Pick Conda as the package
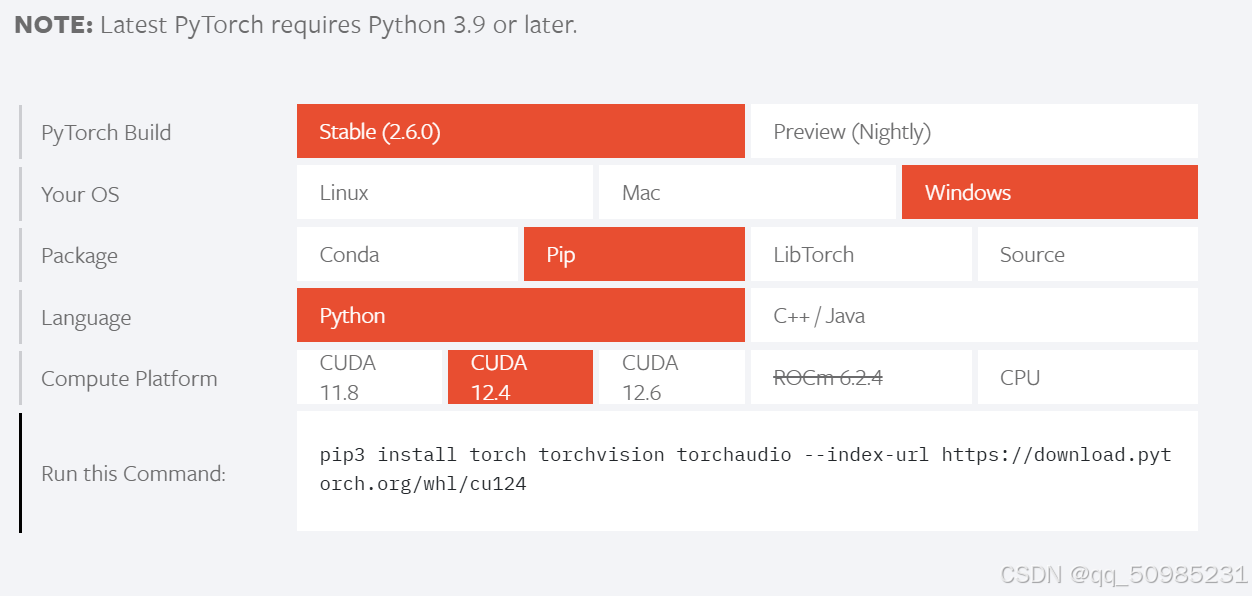This screenshot has height=596, width=1252. pos(407,254)
